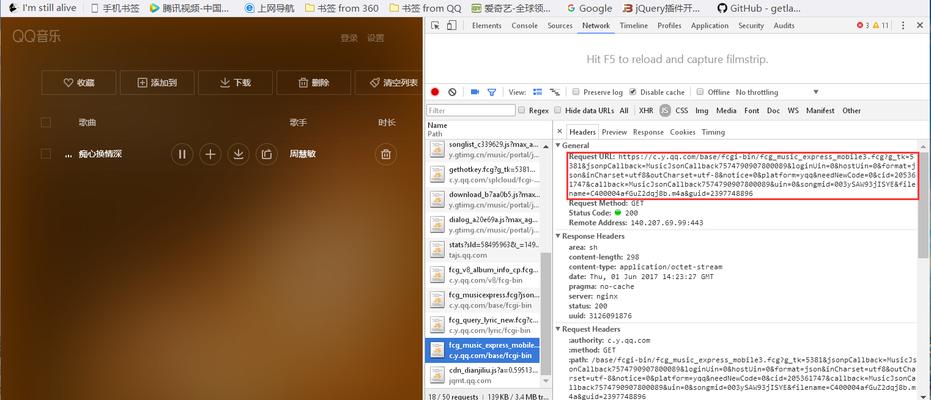Open DevTools three-dot customize menu
Image resolution: width=931 pixels, height=400 pixels.
(903, 26)
